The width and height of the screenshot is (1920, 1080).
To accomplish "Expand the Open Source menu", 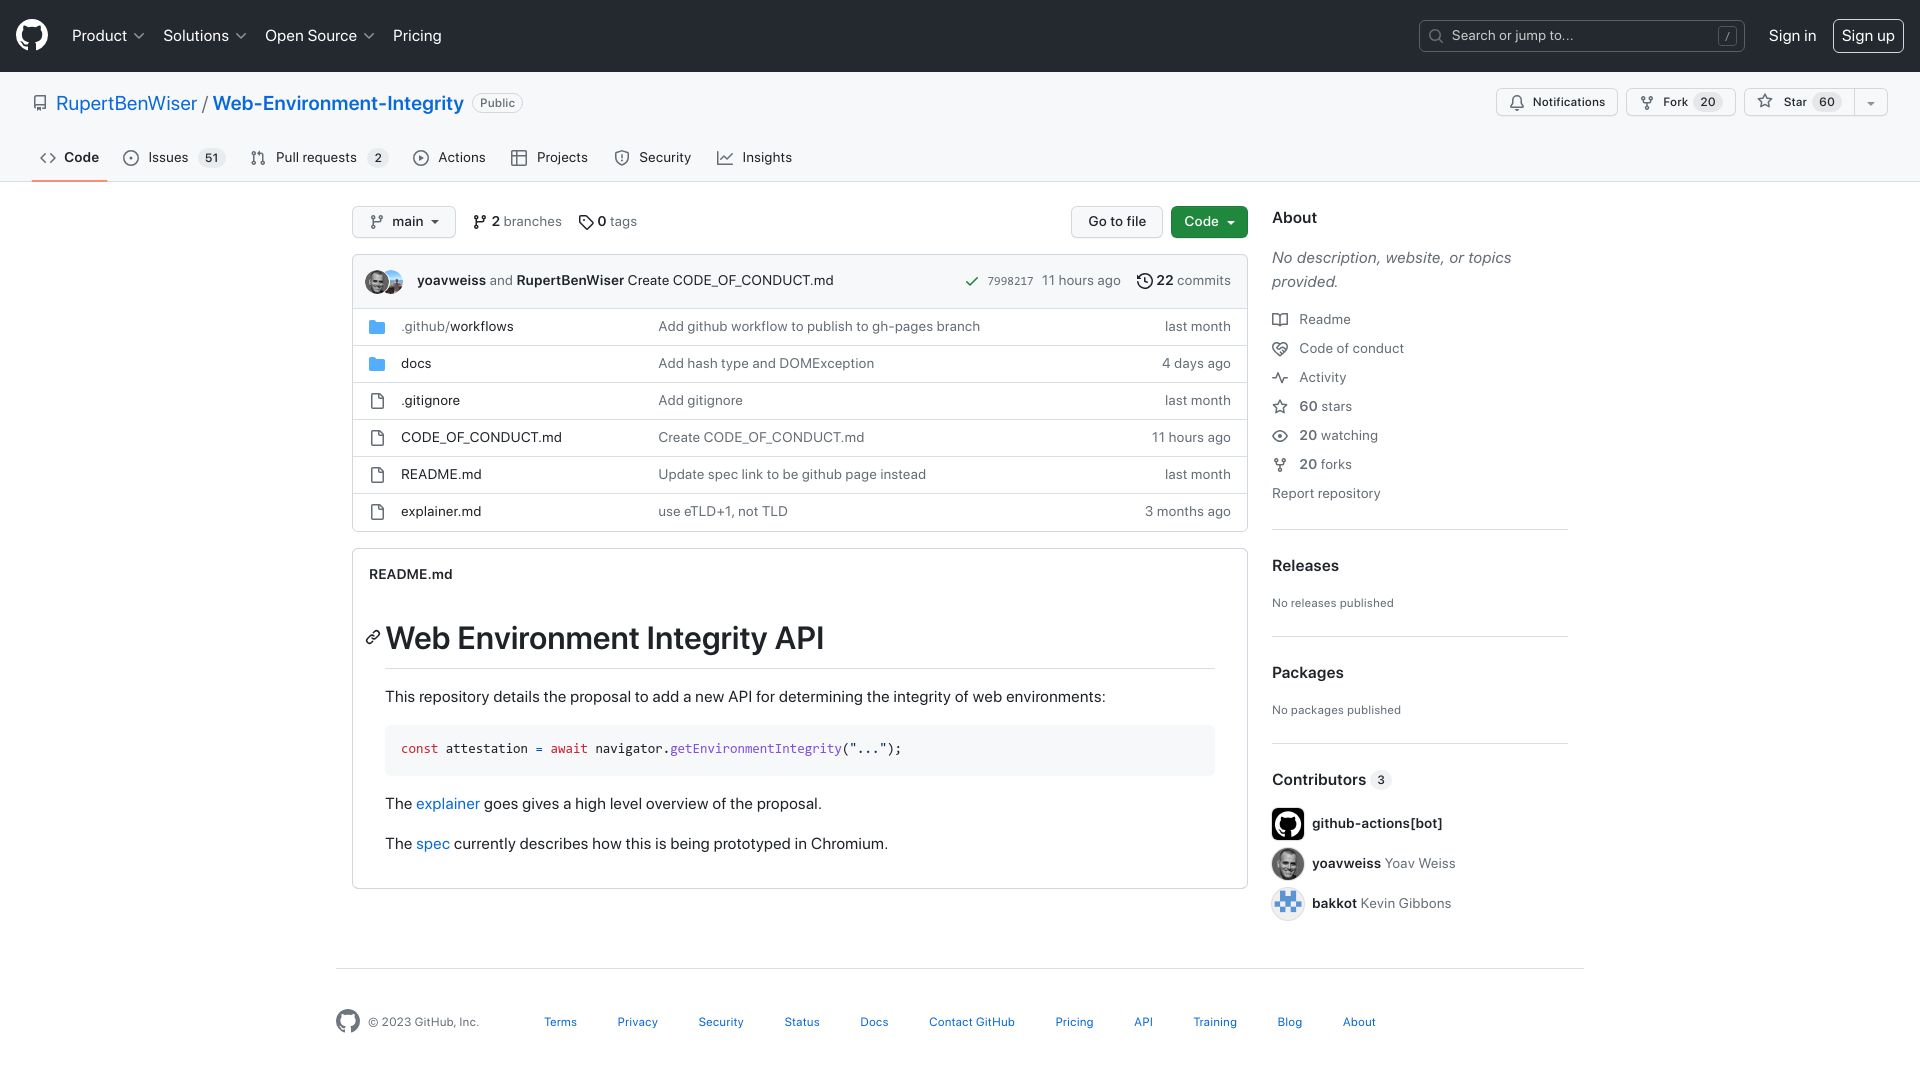I will click(320, 36).
